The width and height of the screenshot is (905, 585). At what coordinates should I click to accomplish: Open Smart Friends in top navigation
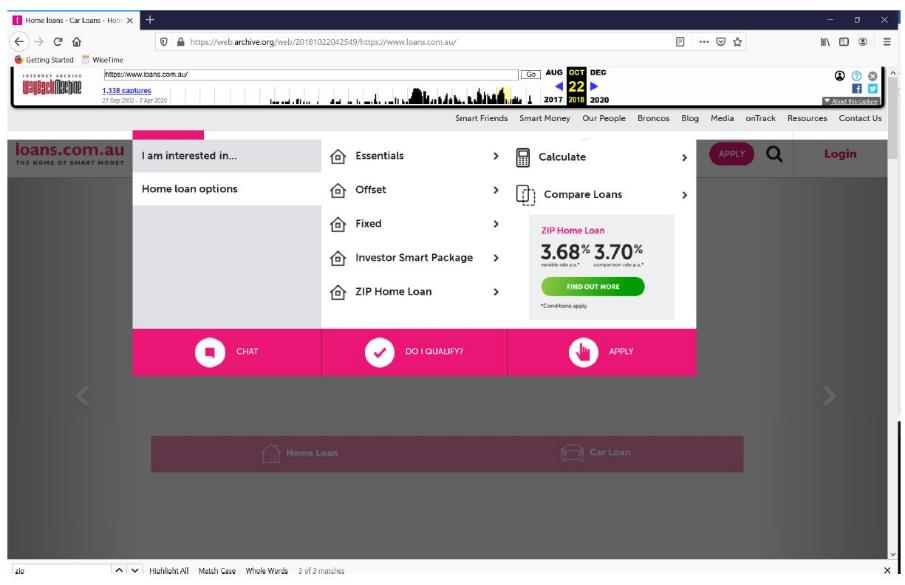[481, 118]
